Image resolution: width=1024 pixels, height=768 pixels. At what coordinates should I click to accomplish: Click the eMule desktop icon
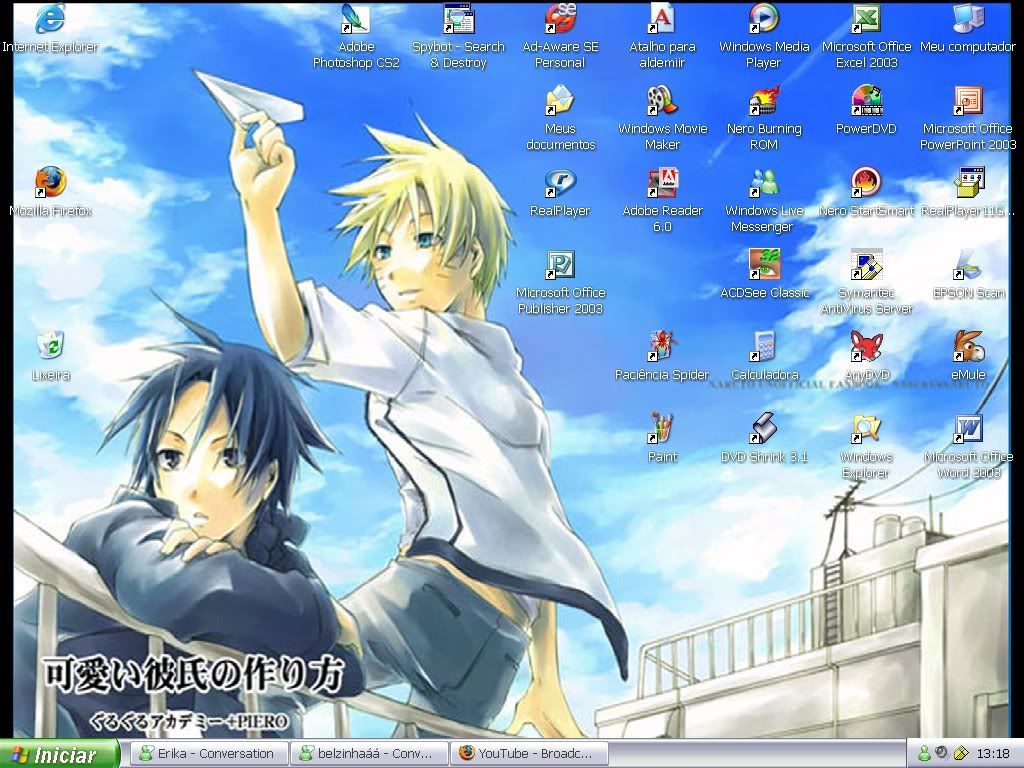coord(968,346)
